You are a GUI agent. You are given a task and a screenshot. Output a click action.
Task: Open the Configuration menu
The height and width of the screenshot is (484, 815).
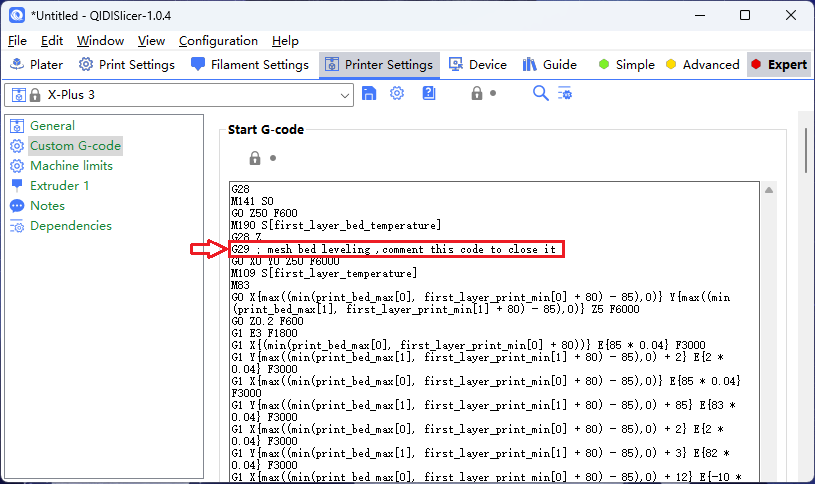tap(218, 41)
